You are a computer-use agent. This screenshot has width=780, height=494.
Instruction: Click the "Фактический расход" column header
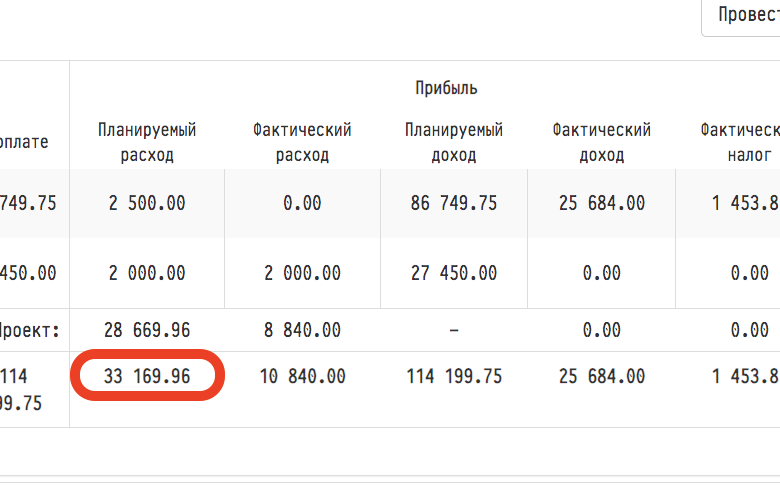pyautogui.click(x=302, y=142)
